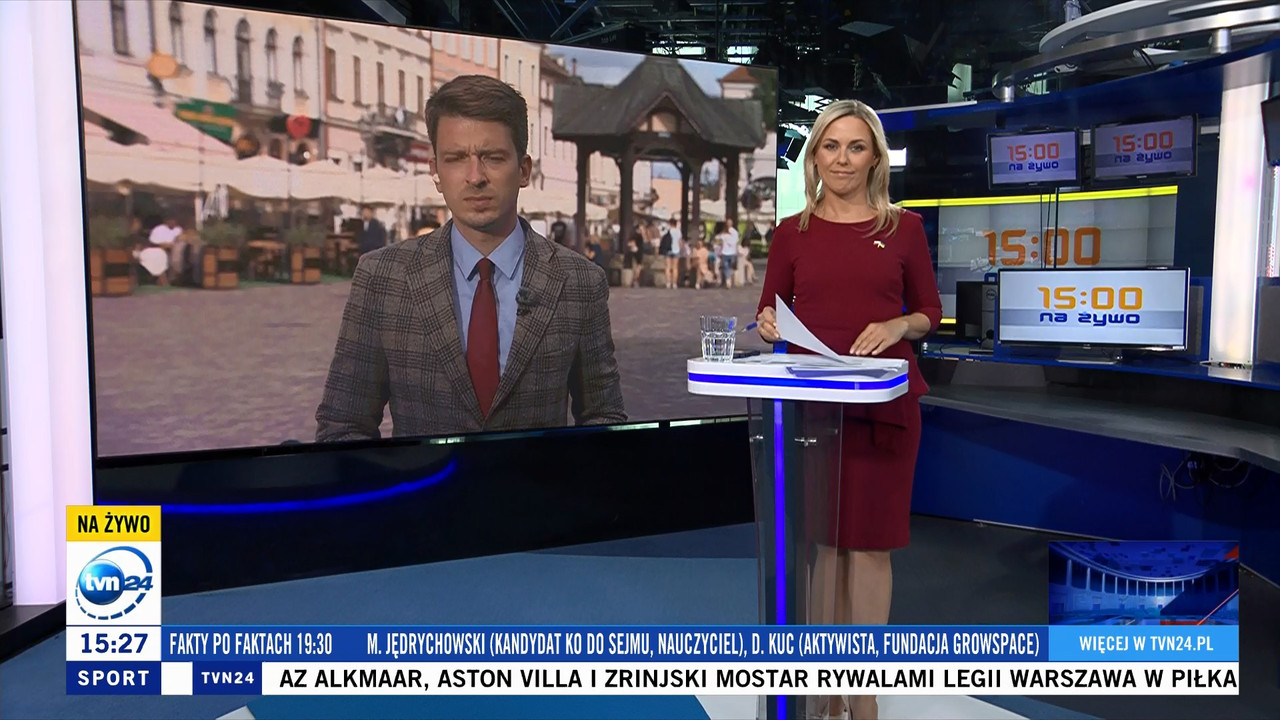This screenshot has height=720, width=1280.
Task: Click the large 15:00 na żywo monitor
Action: click(1093, 307)
